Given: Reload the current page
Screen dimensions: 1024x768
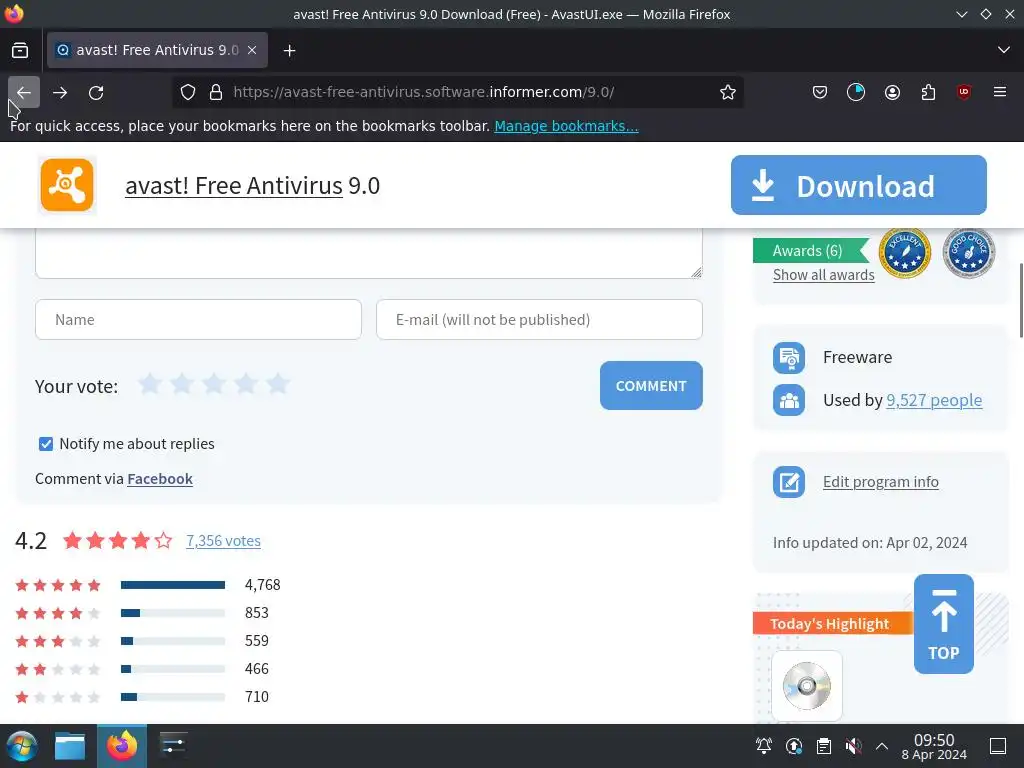Looking at the screenshot, I should click(96, 92).
